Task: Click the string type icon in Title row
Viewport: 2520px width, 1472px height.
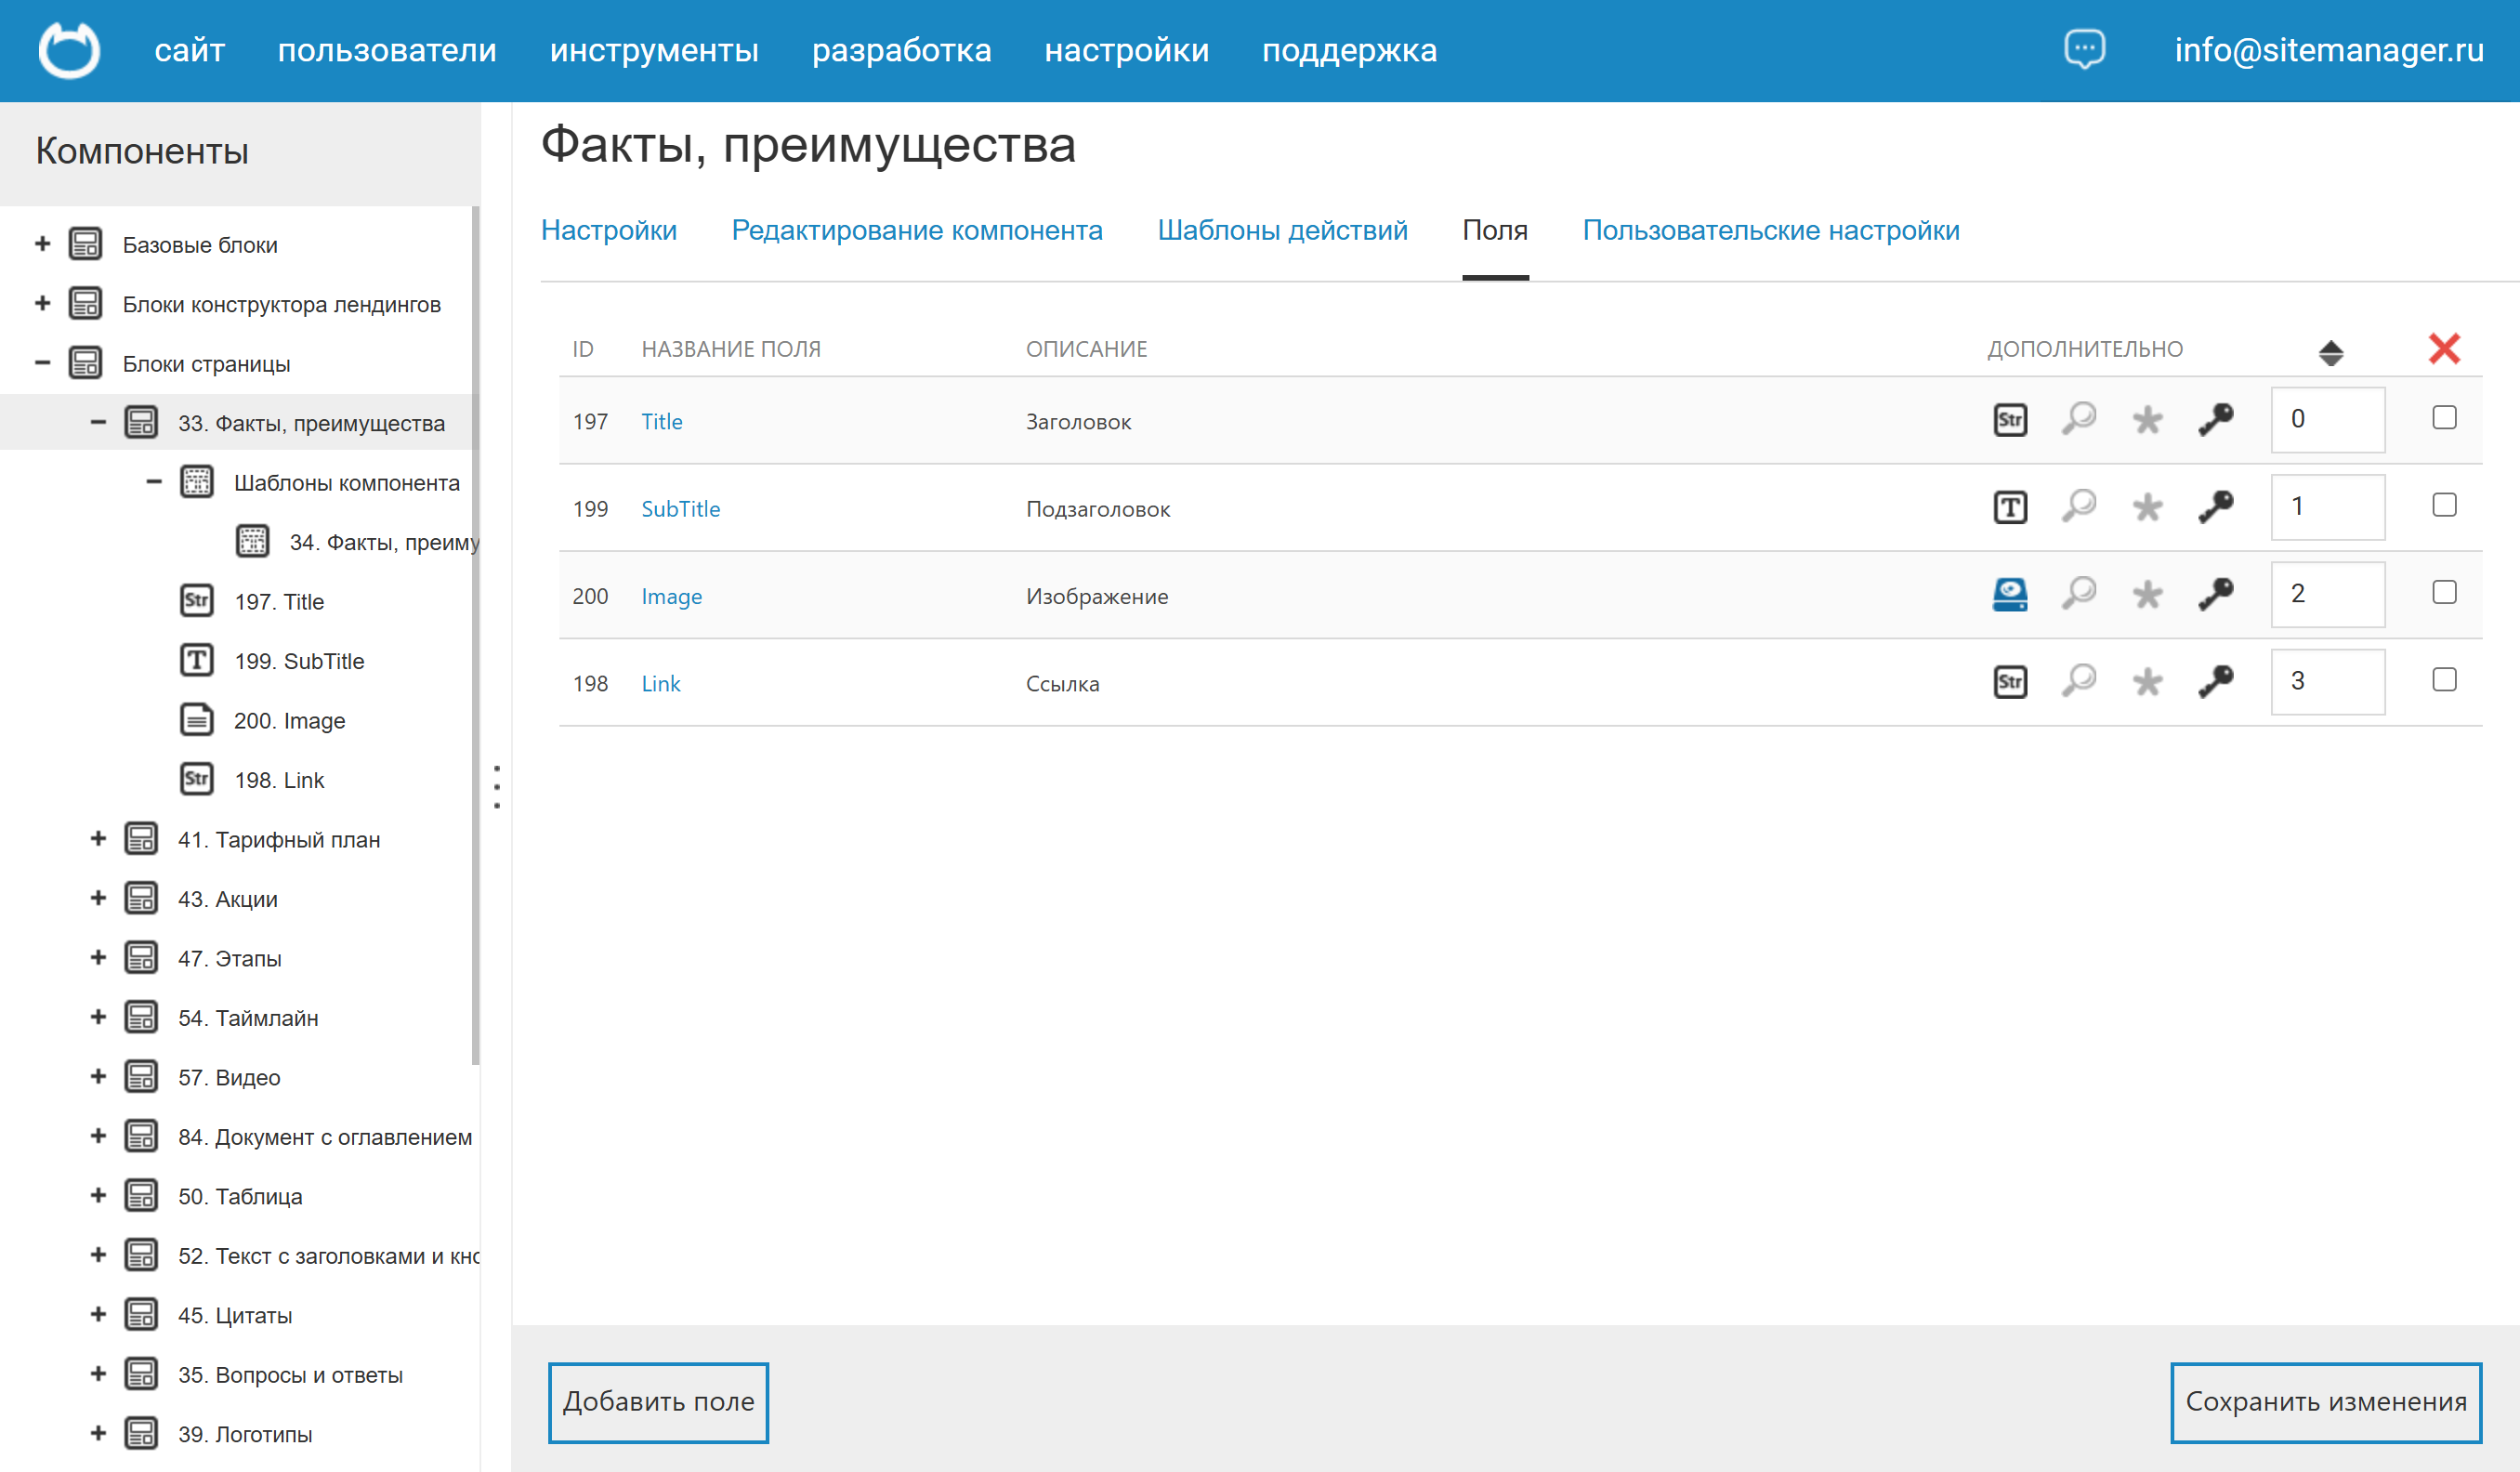Action: point(2010,420)
